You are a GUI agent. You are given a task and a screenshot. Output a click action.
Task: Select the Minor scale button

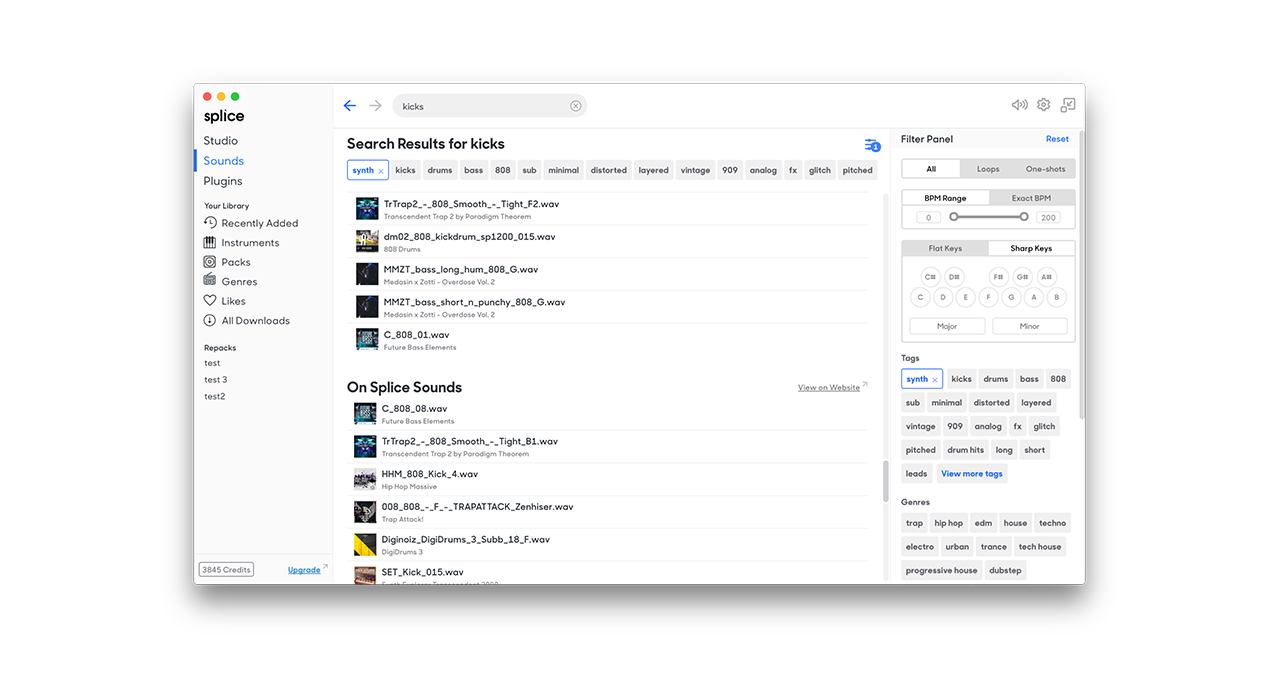tap(1030, 326)
